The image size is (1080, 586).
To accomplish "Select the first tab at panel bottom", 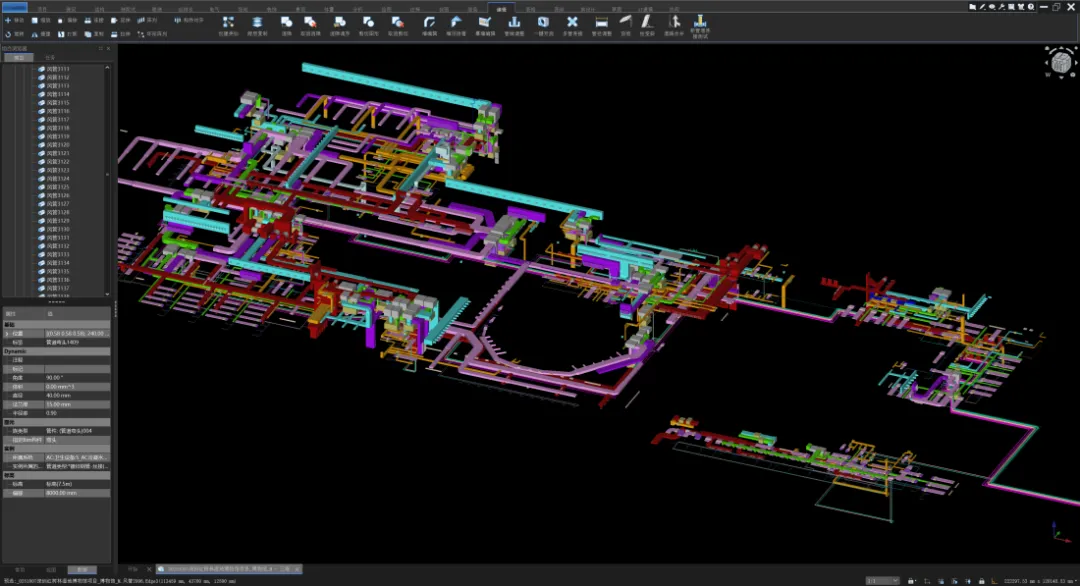I will (x=19, y=569).
